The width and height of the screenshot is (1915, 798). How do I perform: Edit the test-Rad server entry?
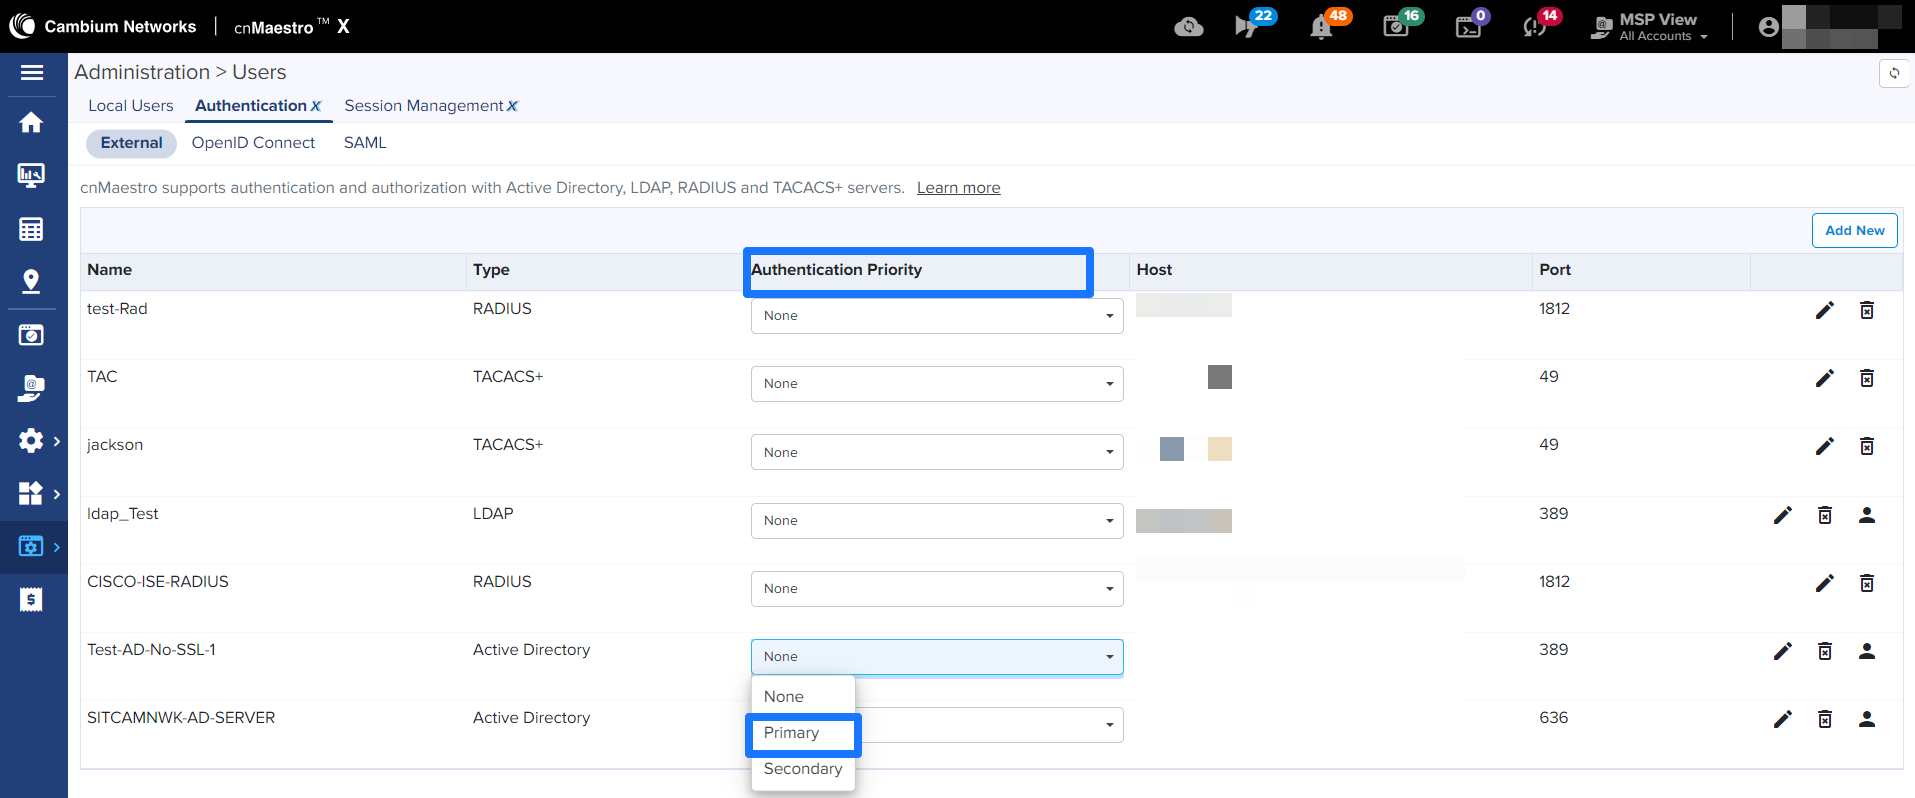tap(1824, 310)
